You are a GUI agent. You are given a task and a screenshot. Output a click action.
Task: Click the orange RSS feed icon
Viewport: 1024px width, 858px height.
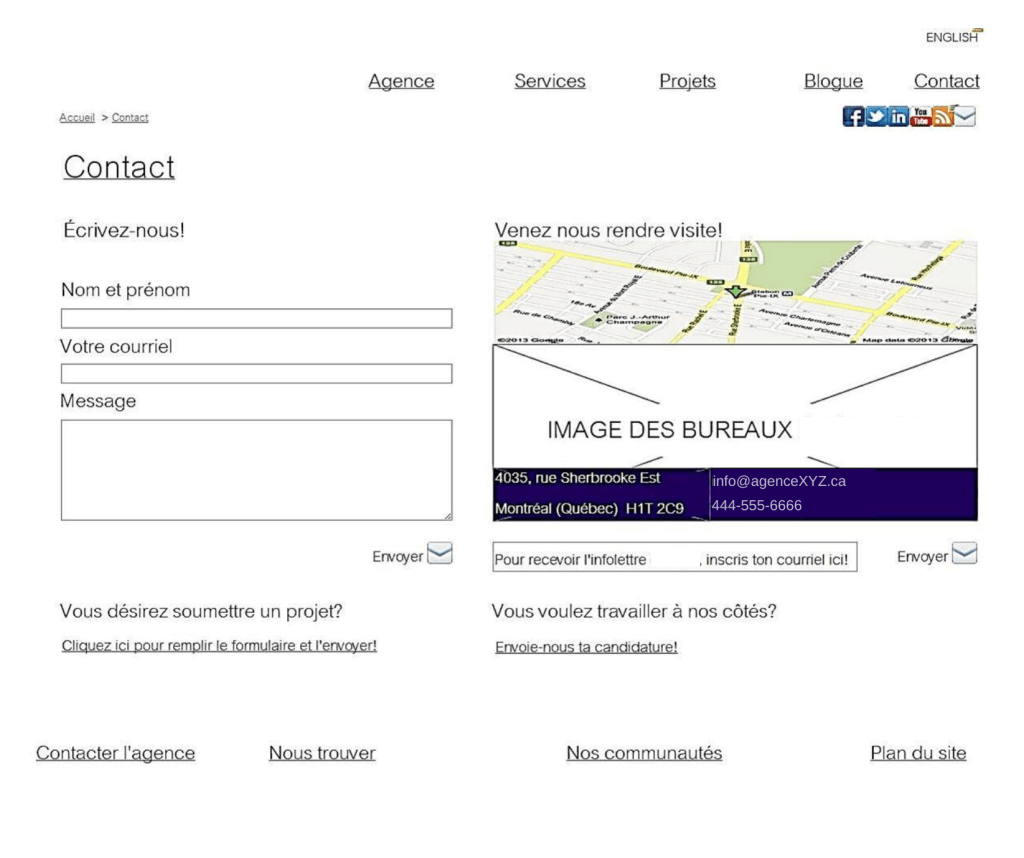point(942,117)
